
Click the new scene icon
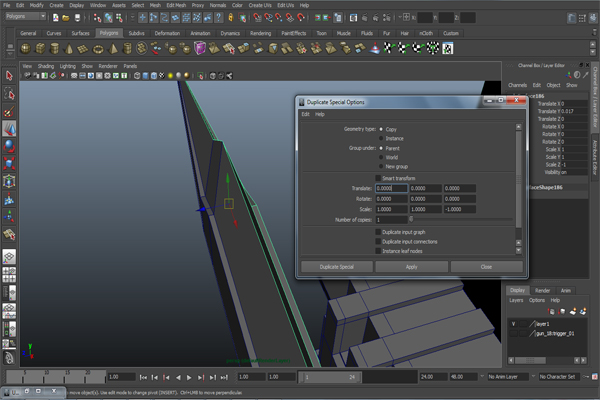coord(56,18)
